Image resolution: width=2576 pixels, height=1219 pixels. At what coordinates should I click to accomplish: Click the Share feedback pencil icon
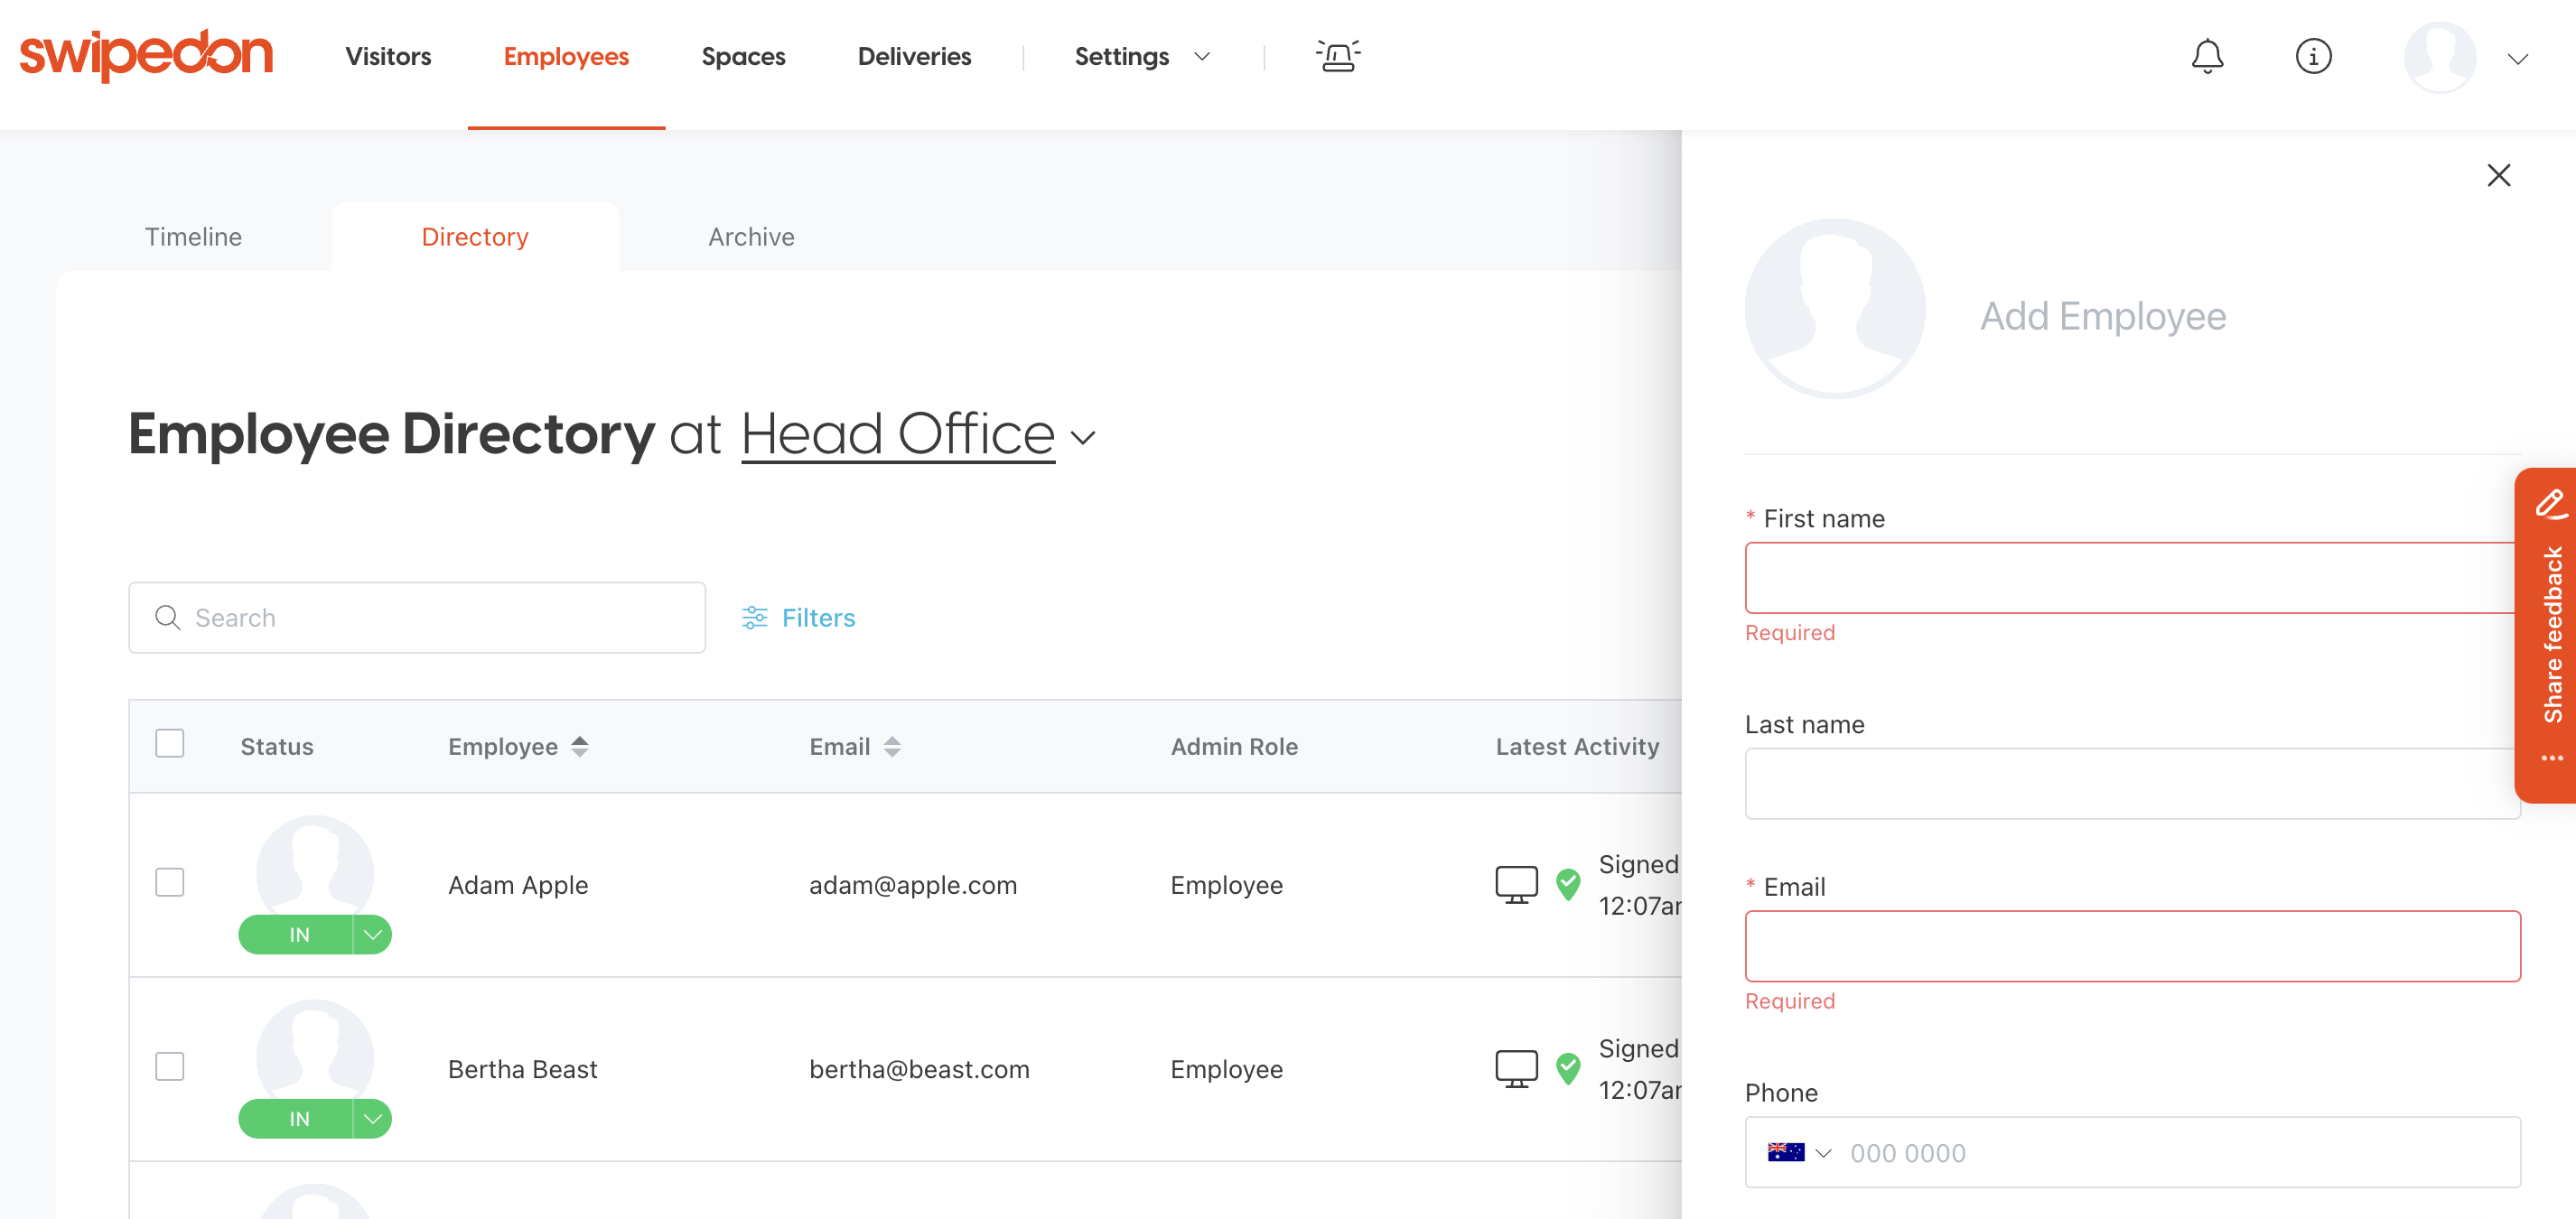tap(2551, 503)
